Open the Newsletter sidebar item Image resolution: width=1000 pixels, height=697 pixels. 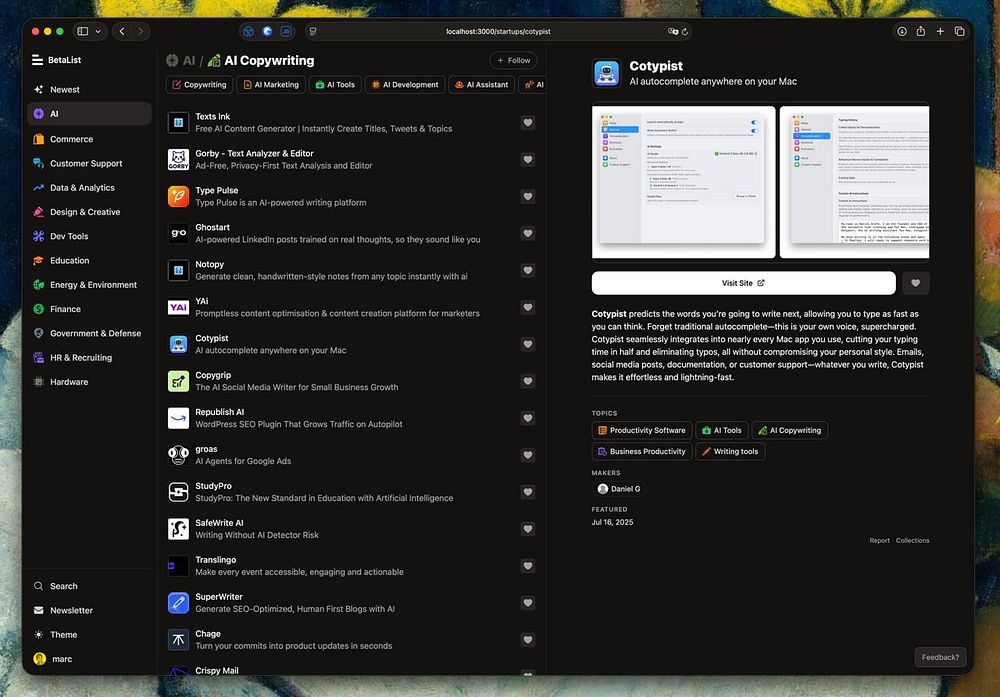71,610
